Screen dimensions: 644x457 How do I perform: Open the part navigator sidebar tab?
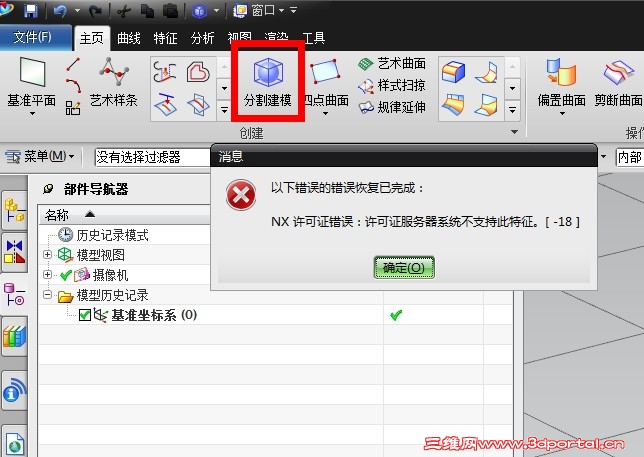14,294
